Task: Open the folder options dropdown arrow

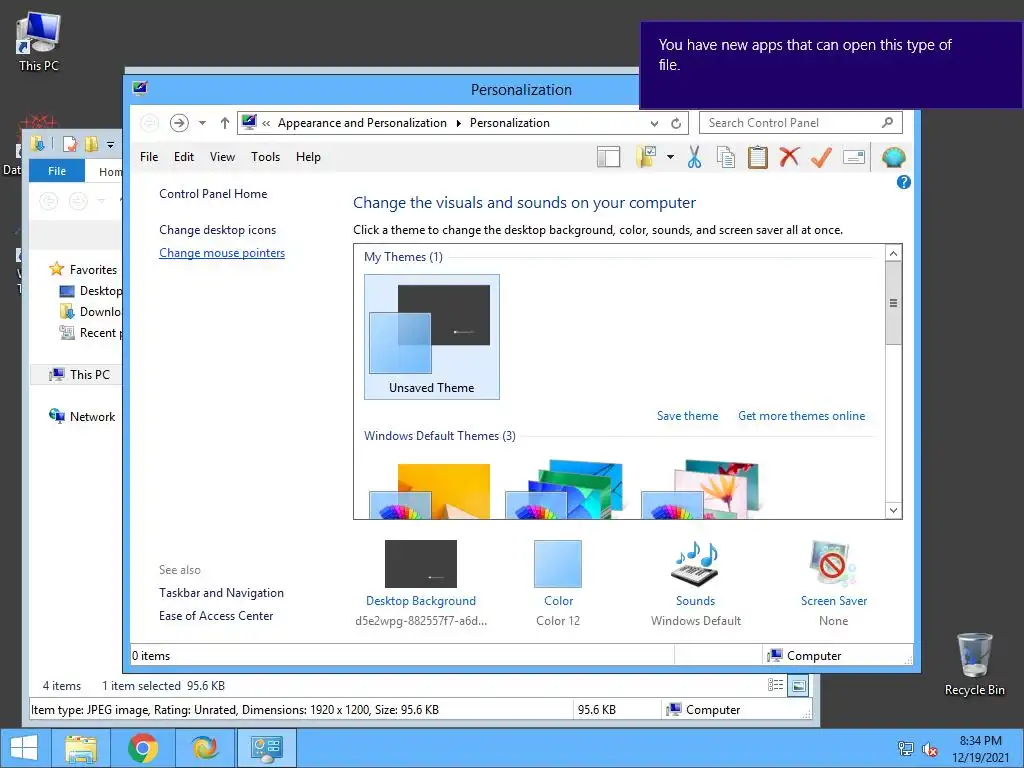Action: [670, 157]
